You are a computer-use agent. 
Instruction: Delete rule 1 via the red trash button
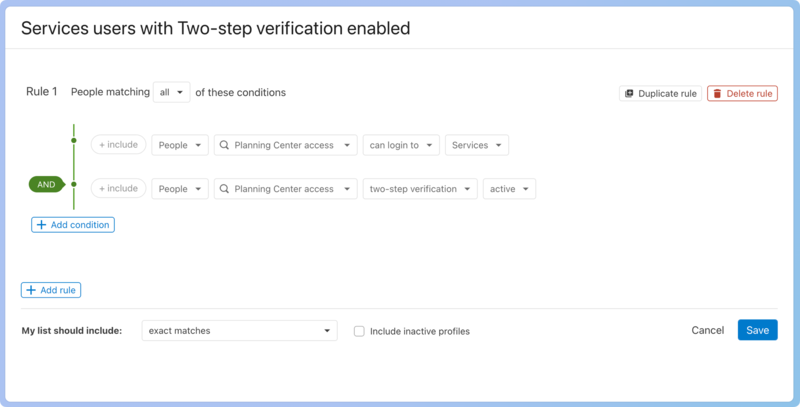point(743,93)
